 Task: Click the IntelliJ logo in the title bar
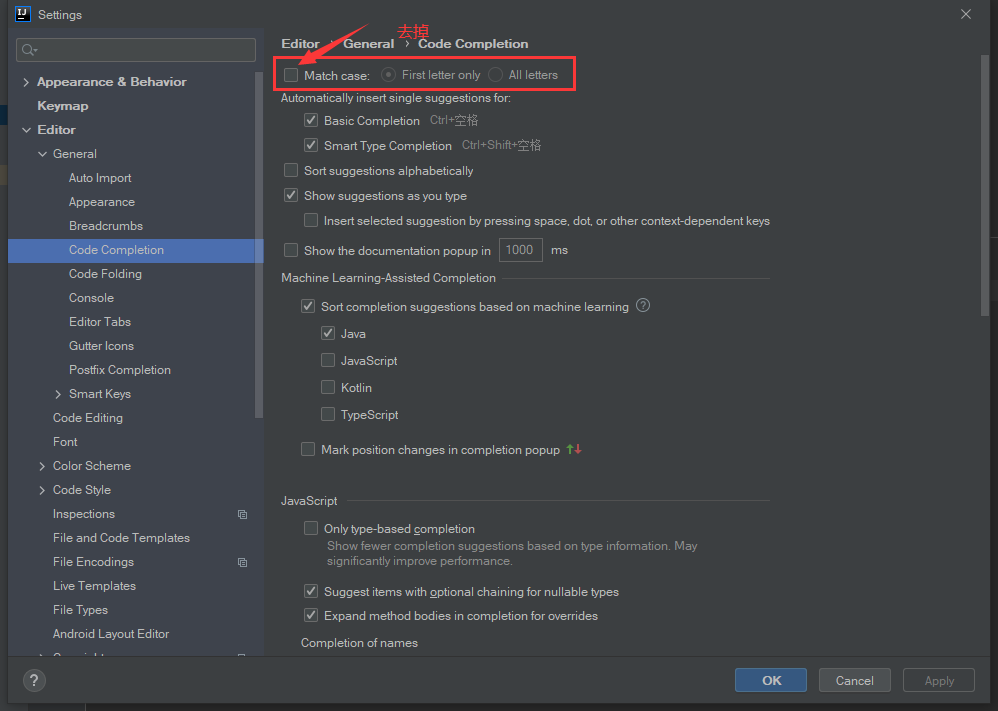point(23,14)
